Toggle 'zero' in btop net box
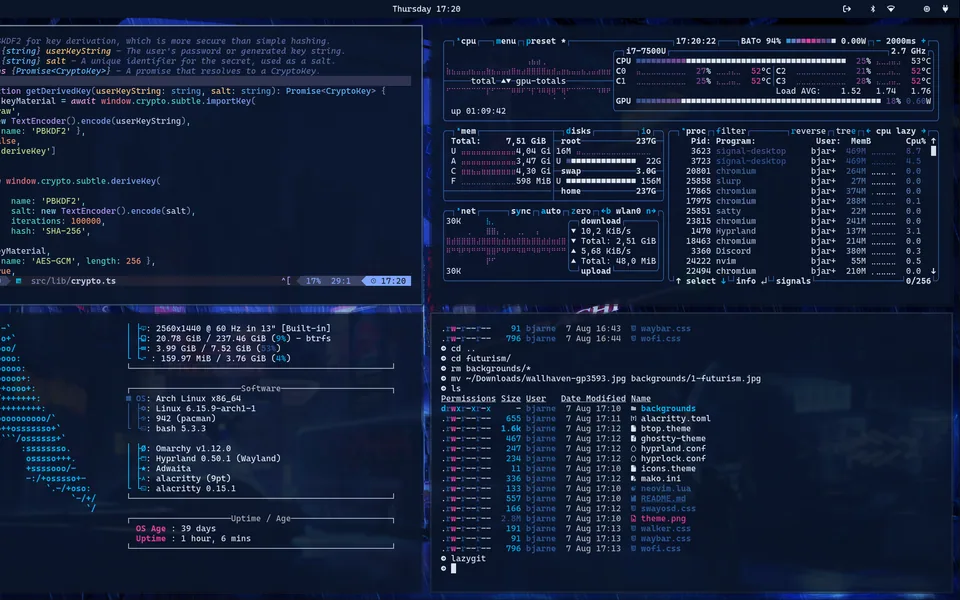This screenshot has height=600, width=960. [580, 211]
